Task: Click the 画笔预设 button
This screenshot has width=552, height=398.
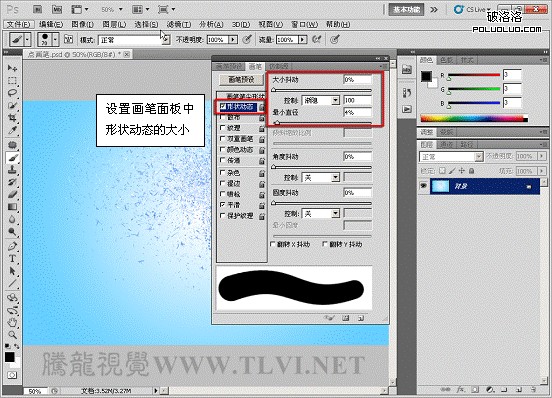Action: pos(242,80)
